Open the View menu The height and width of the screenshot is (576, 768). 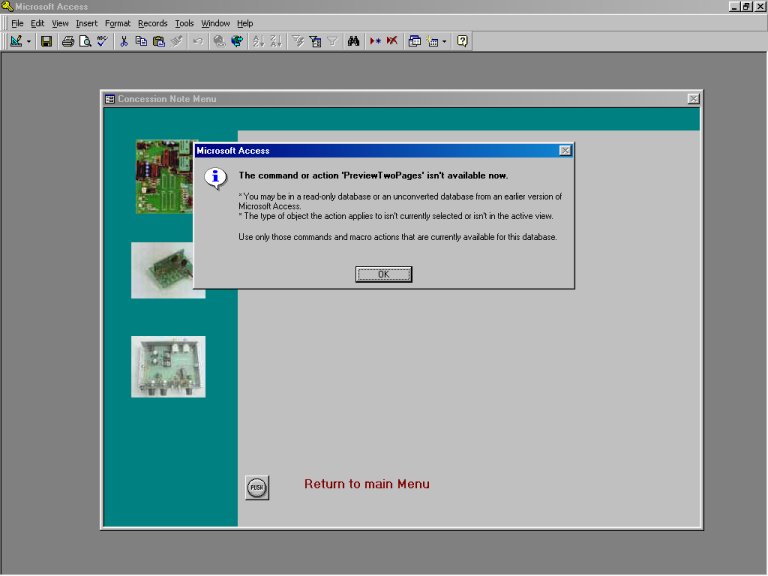[60, 23]
